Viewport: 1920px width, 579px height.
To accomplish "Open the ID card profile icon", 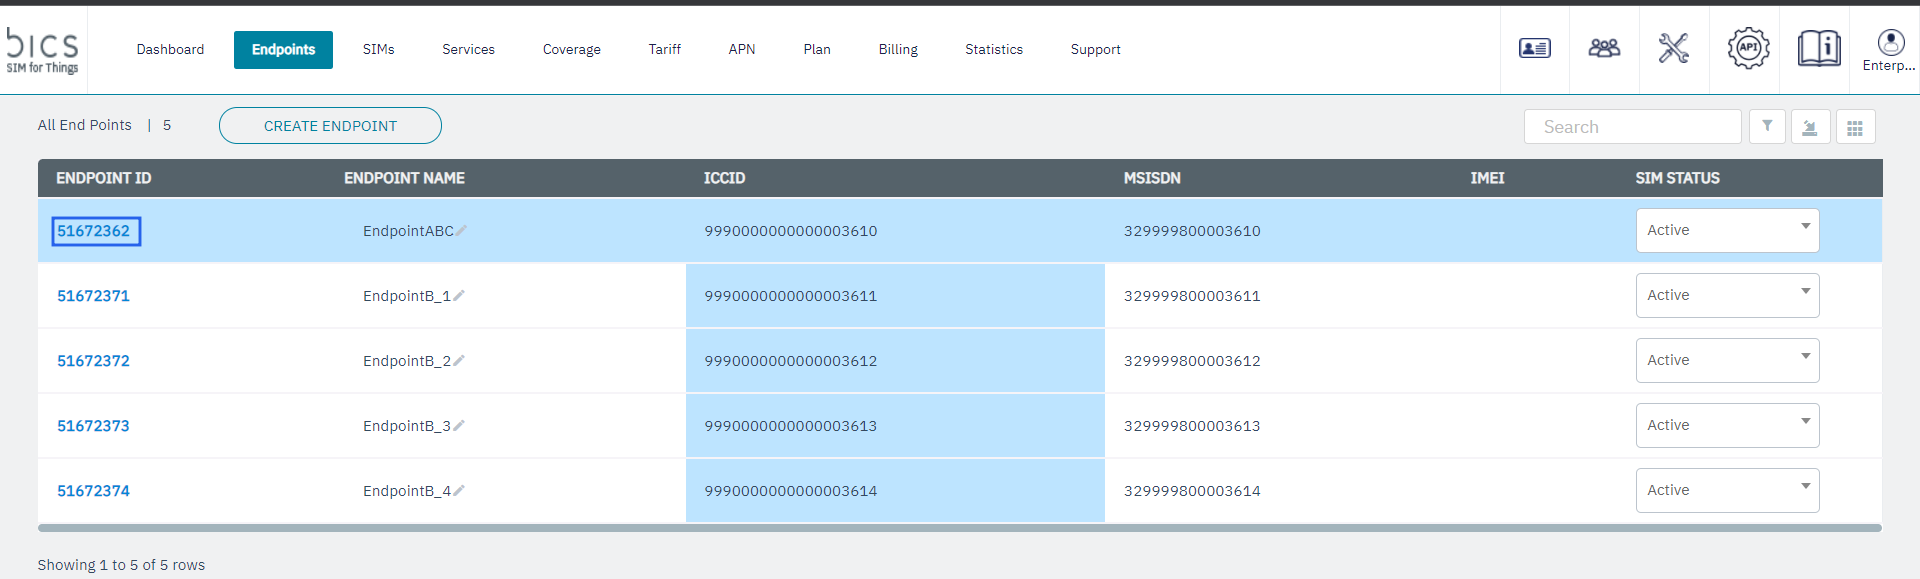I will (1534, 48).
